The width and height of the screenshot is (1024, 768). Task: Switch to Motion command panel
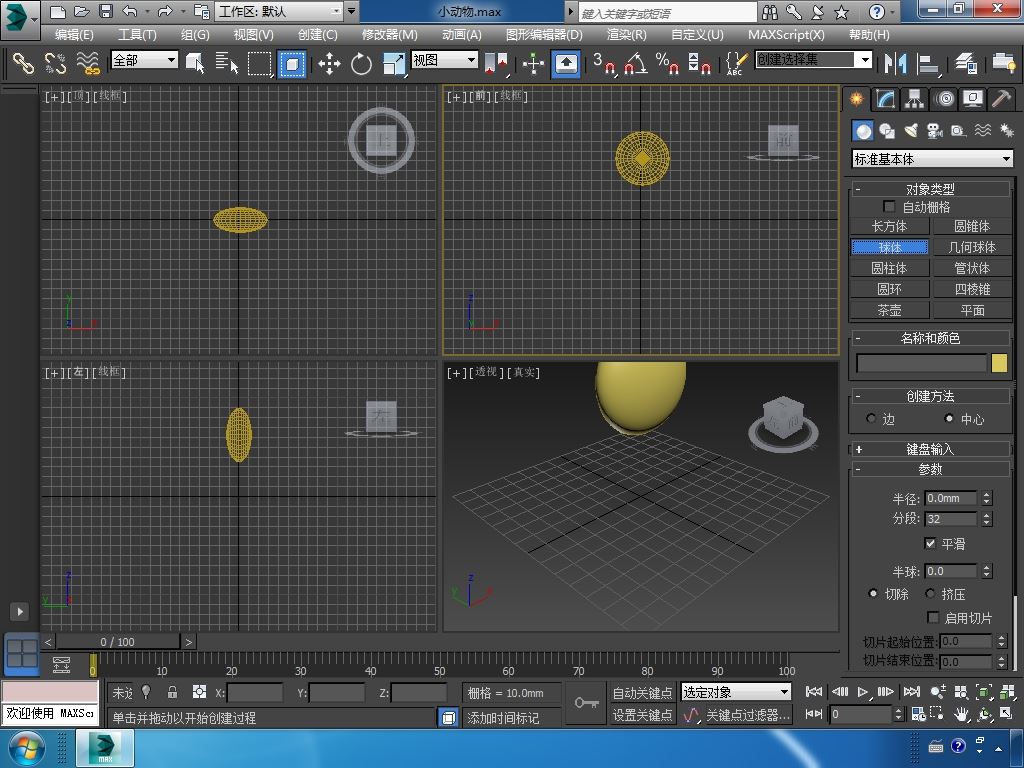coord(944,99)
